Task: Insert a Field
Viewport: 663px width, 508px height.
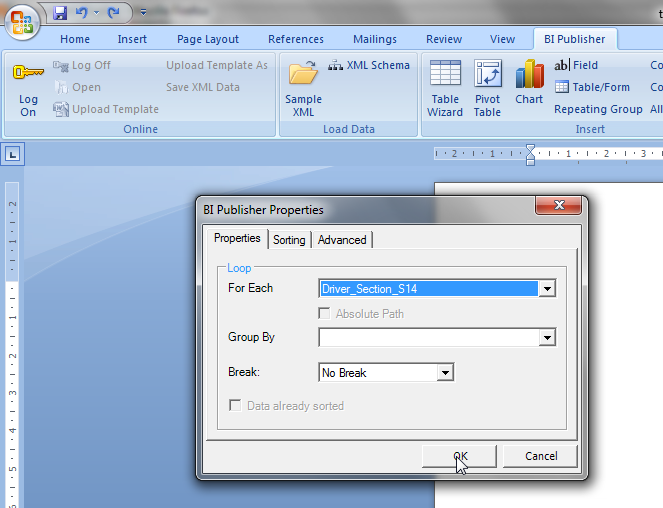Action: tap(576, 65)
